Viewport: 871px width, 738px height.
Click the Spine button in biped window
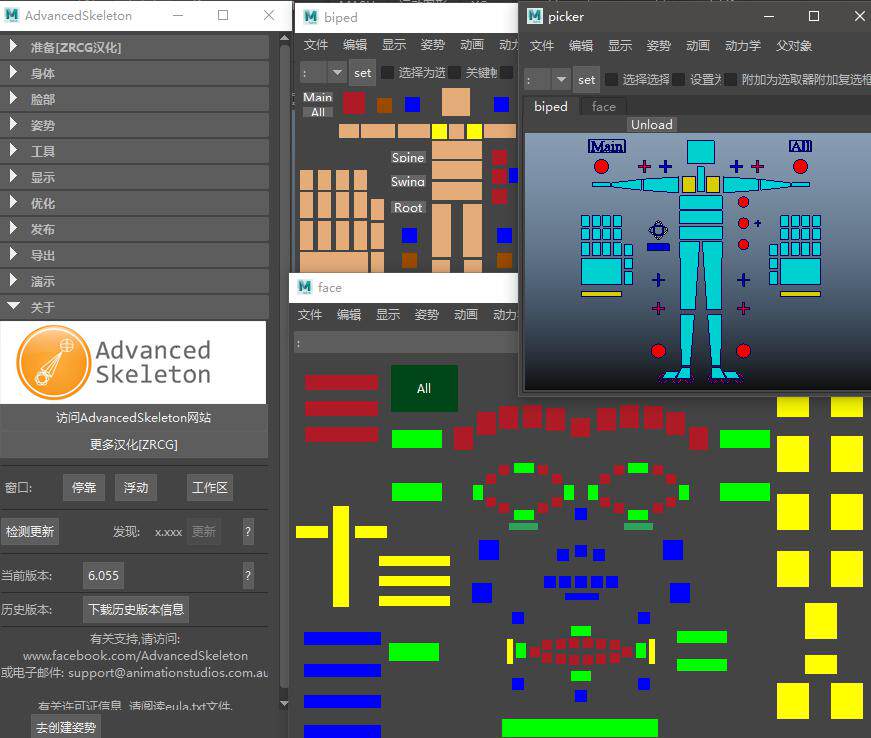(408, 157)
